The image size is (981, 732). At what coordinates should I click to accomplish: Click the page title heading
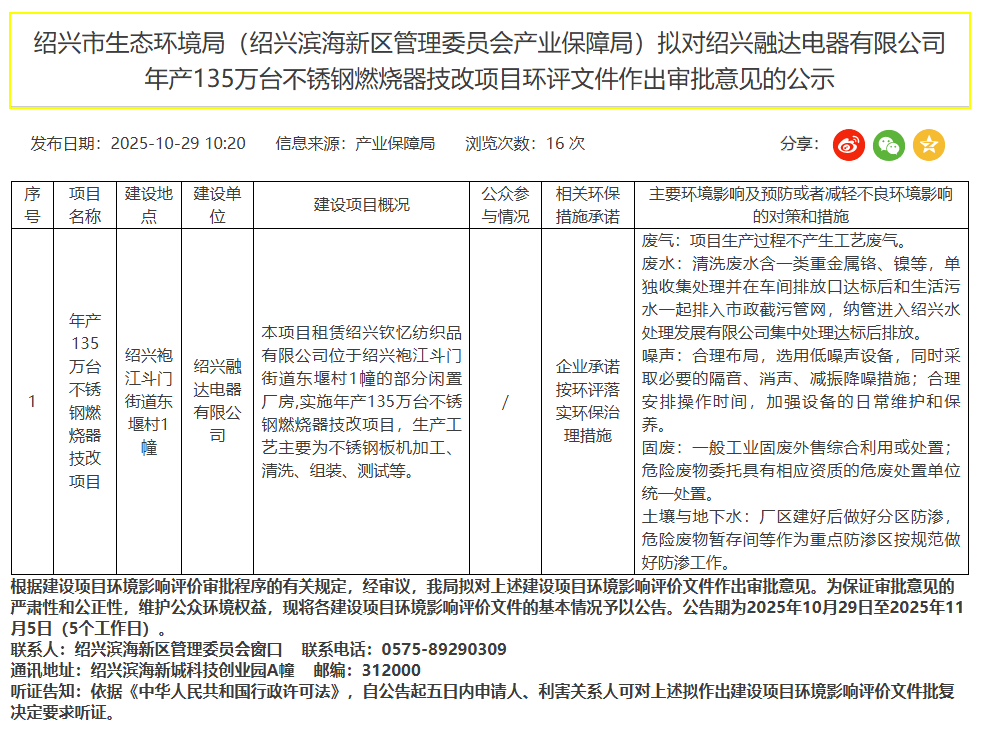click(x=489, y=60)
